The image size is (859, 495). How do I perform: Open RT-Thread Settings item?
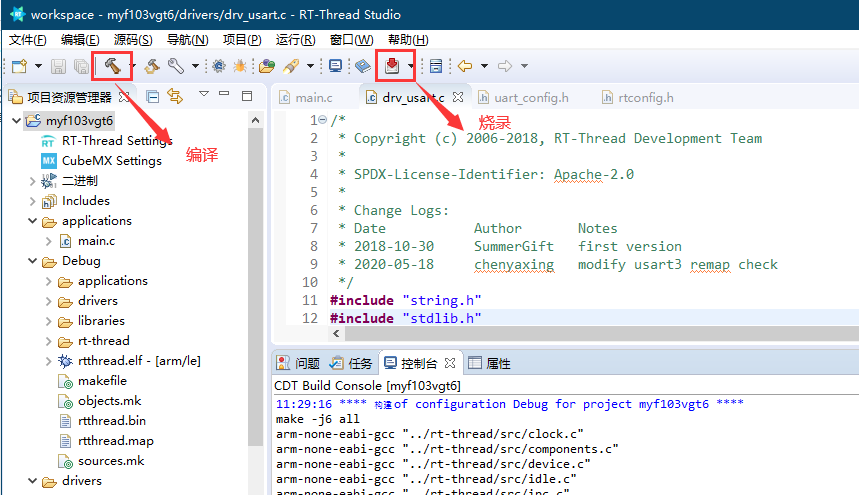point(117,141)
